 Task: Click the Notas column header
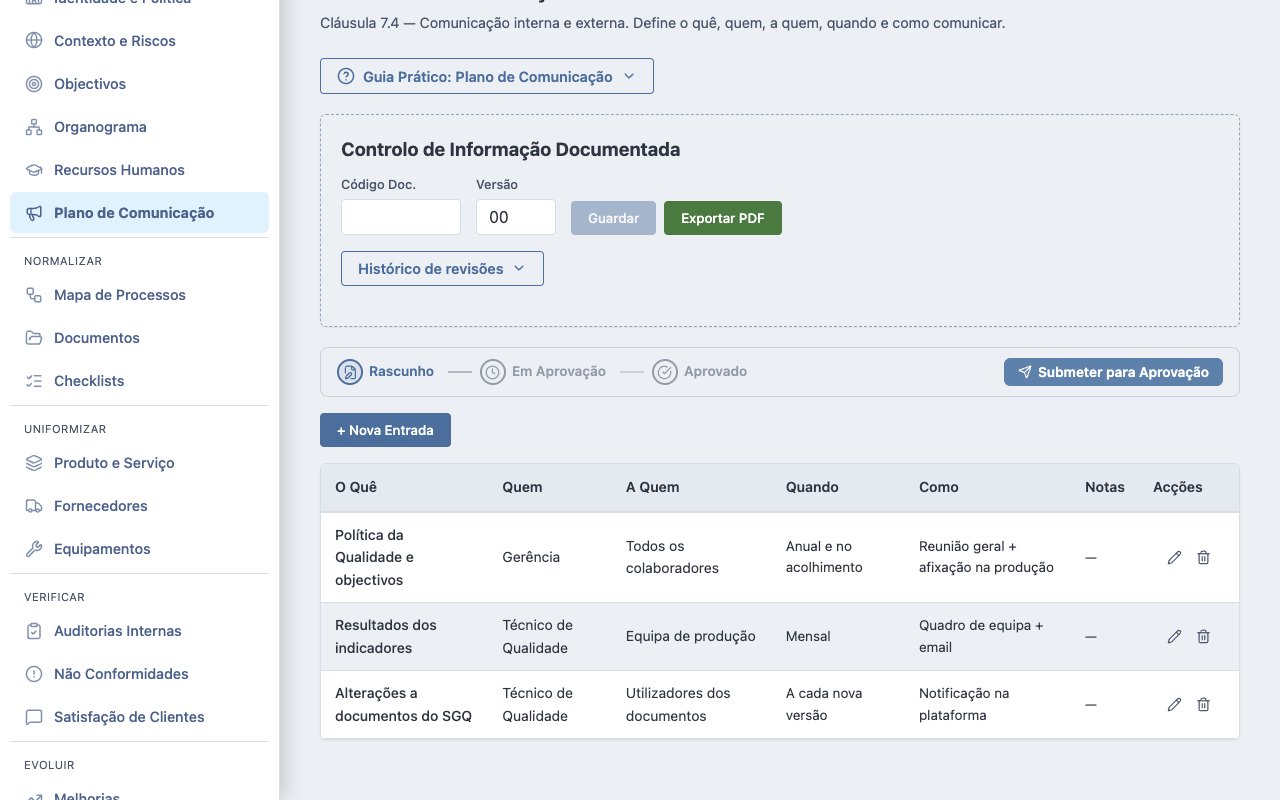[x=1105, y=487]
